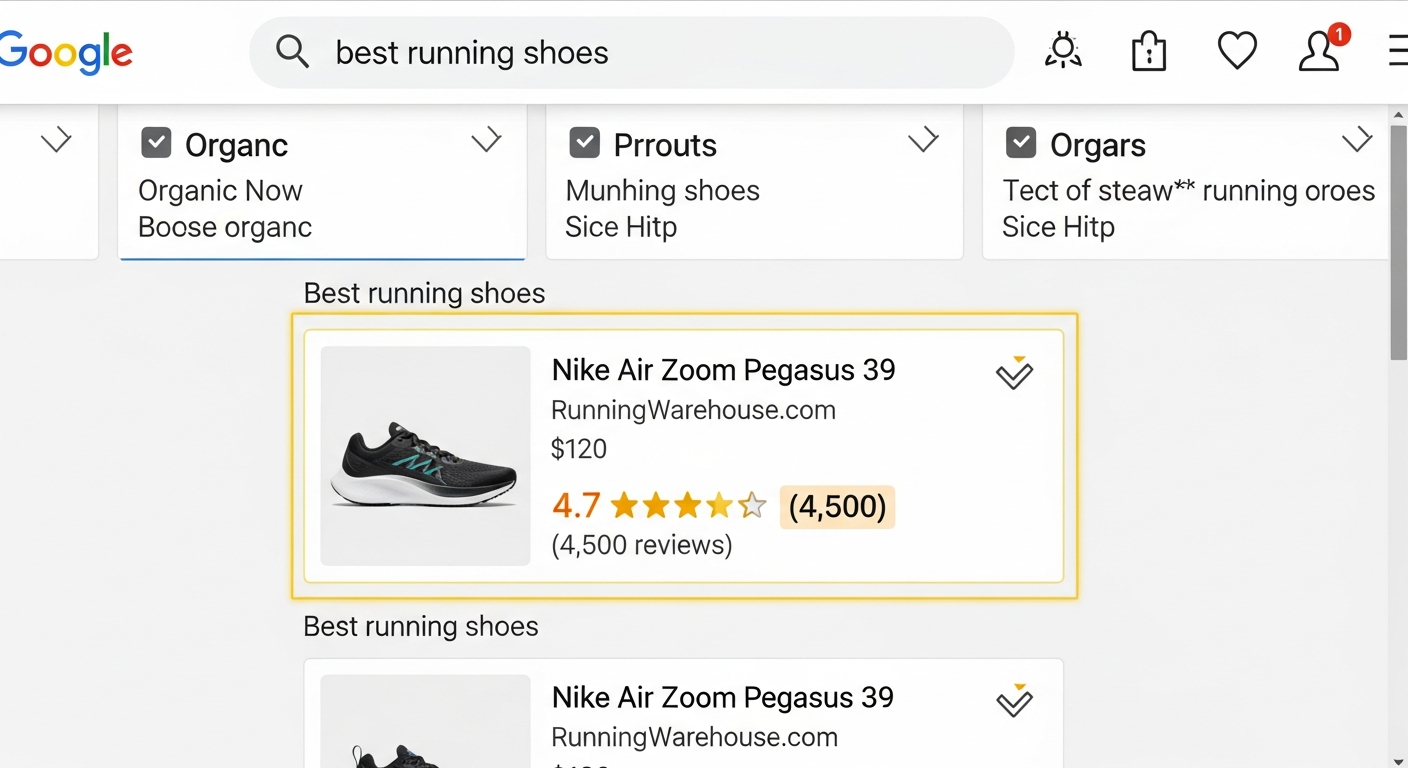This screenshot has height=768, width=1408.
Task: Click the magnifying glass search icon
Action: coord(292,51)
